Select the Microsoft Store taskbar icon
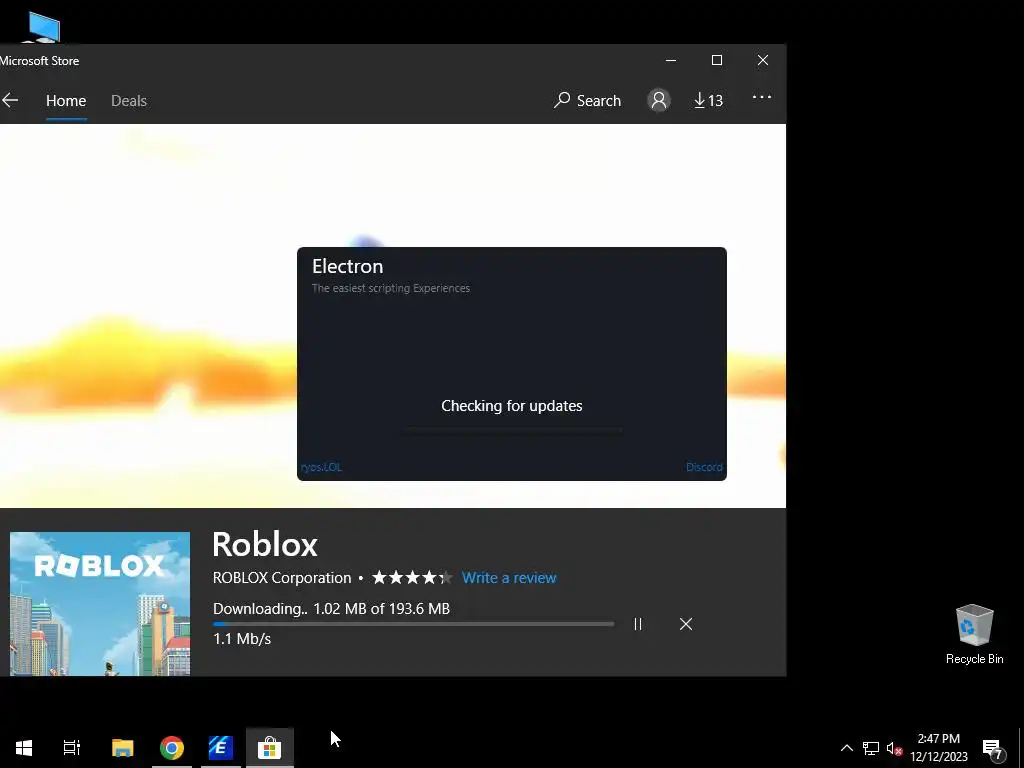Image resolution: width=1024 pixels, height=768 pixels. pyautogui.click(x=270, y=748)
